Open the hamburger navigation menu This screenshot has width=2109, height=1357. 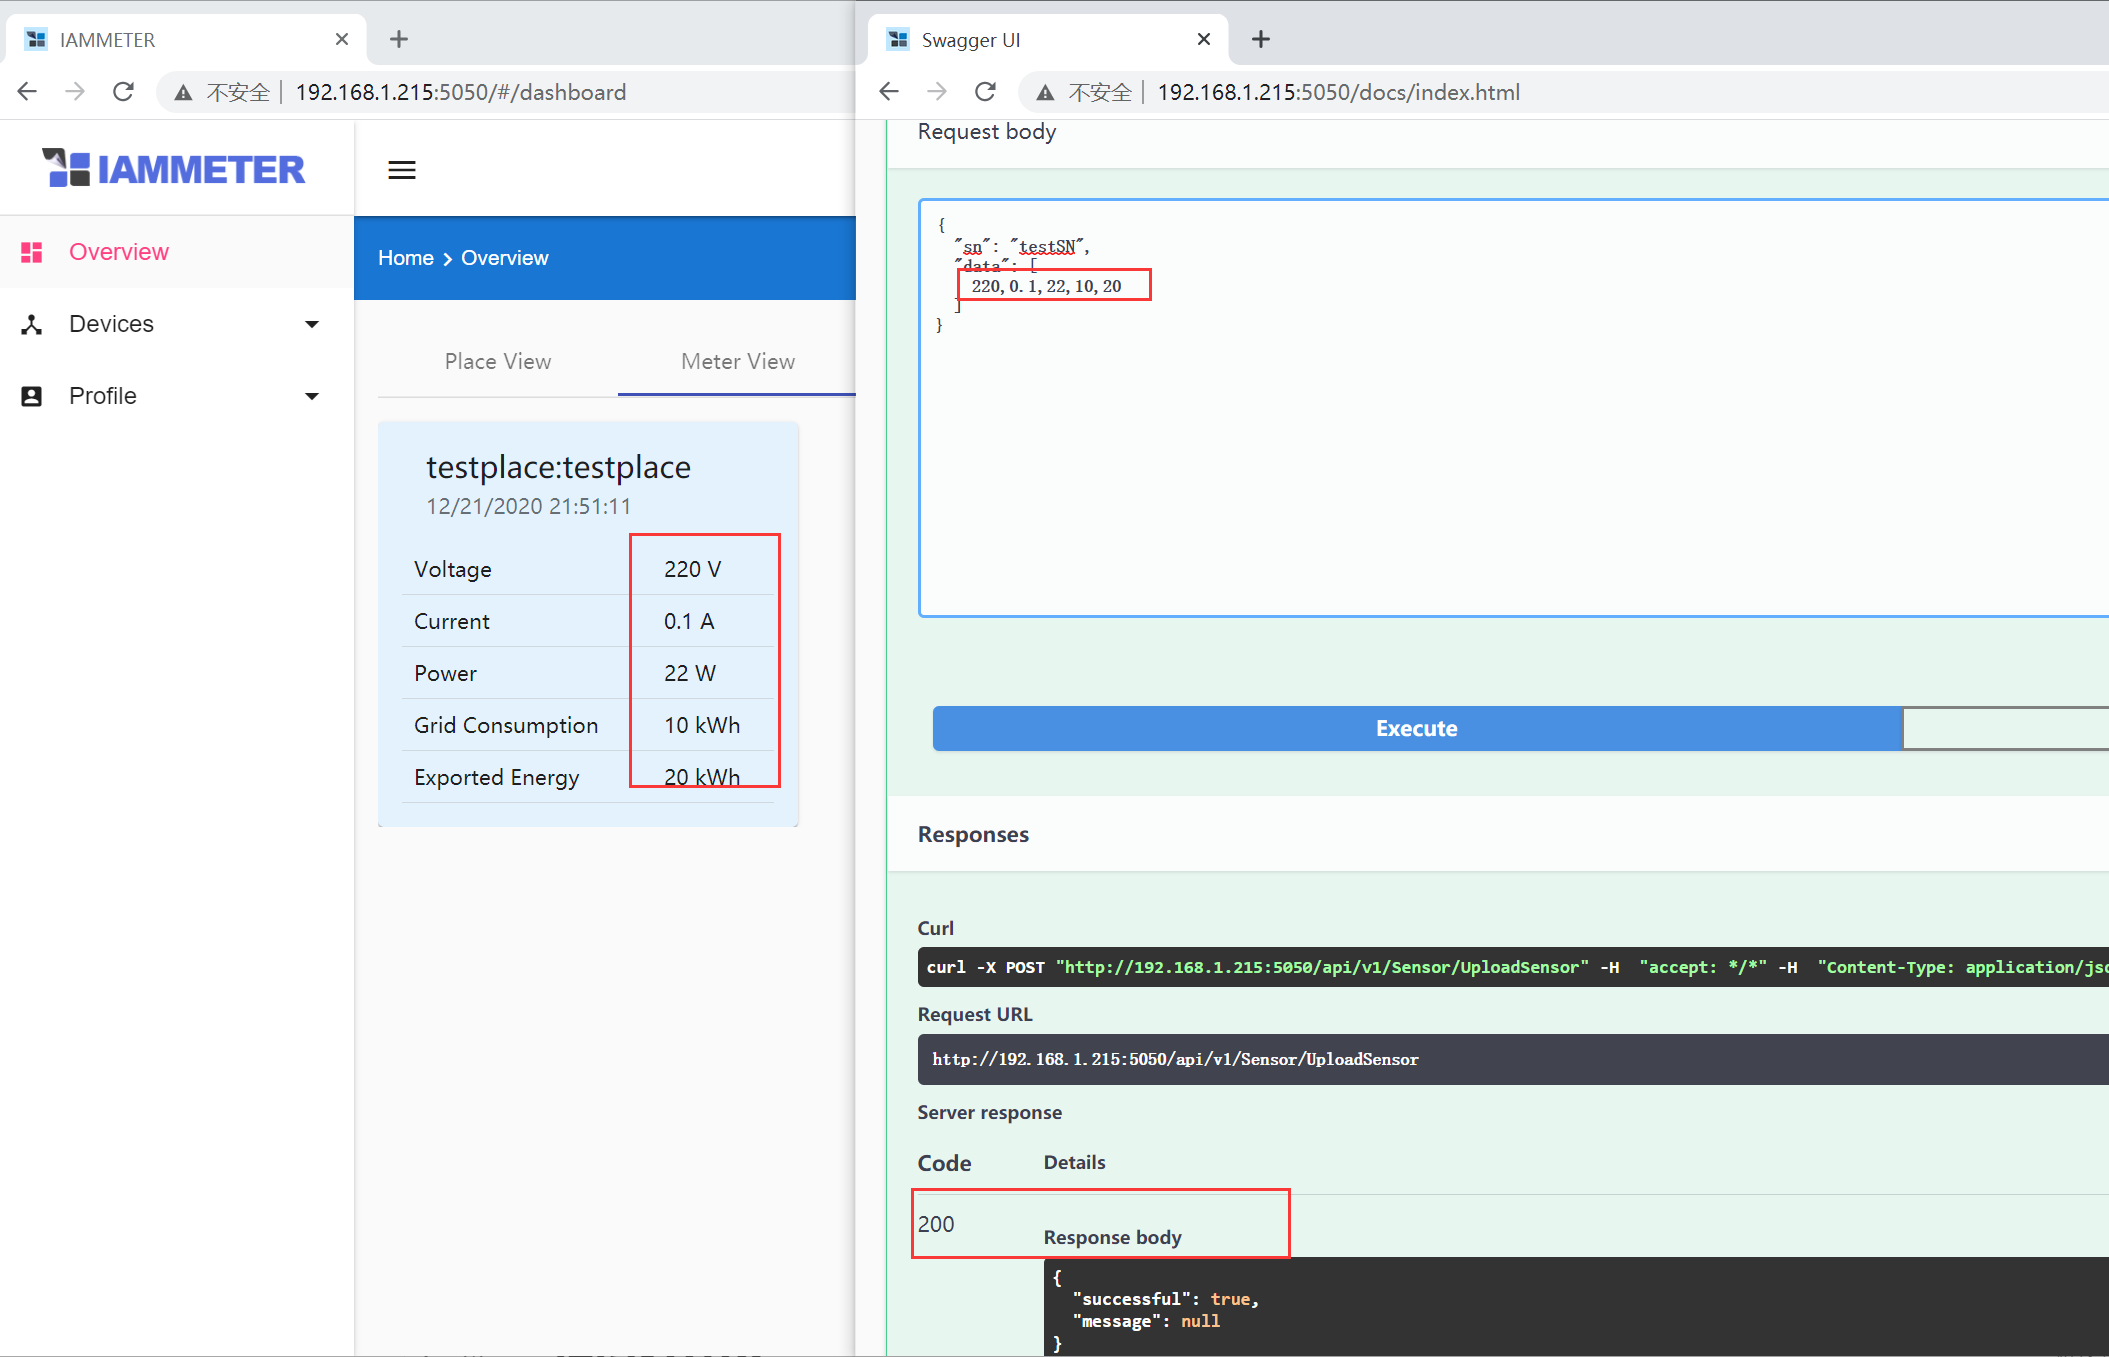coord(401,169)
